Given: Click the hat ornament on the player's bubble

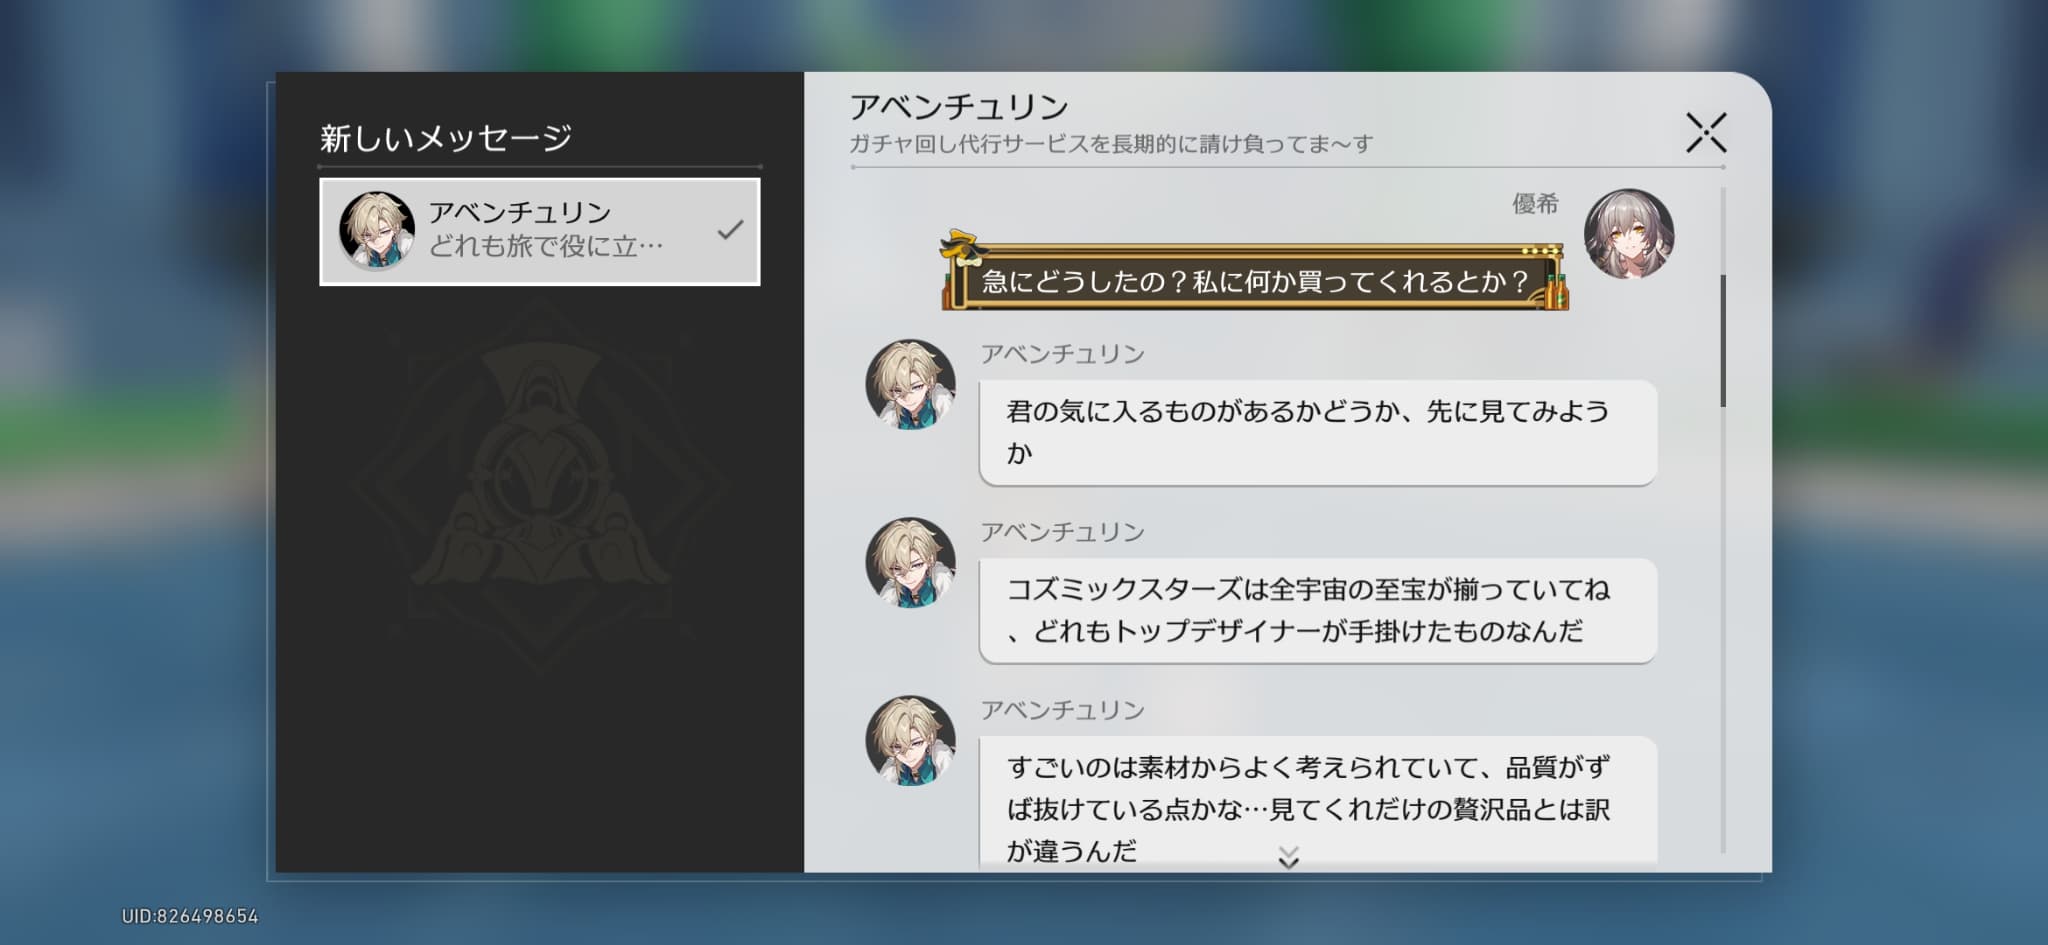Looking at the screenshot, I should pos(962,245).
